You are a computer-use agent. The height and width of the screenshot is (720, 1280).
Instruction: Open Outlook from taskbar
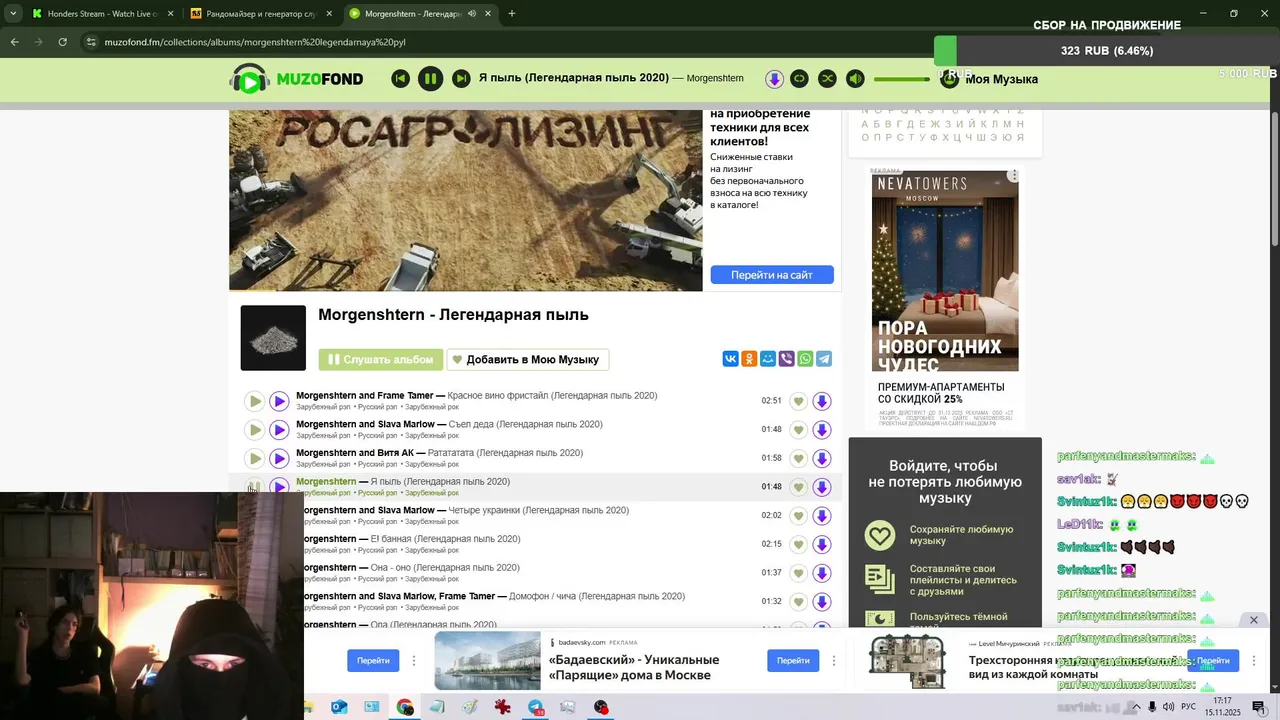pyautogui.click(x=339, y=707)
